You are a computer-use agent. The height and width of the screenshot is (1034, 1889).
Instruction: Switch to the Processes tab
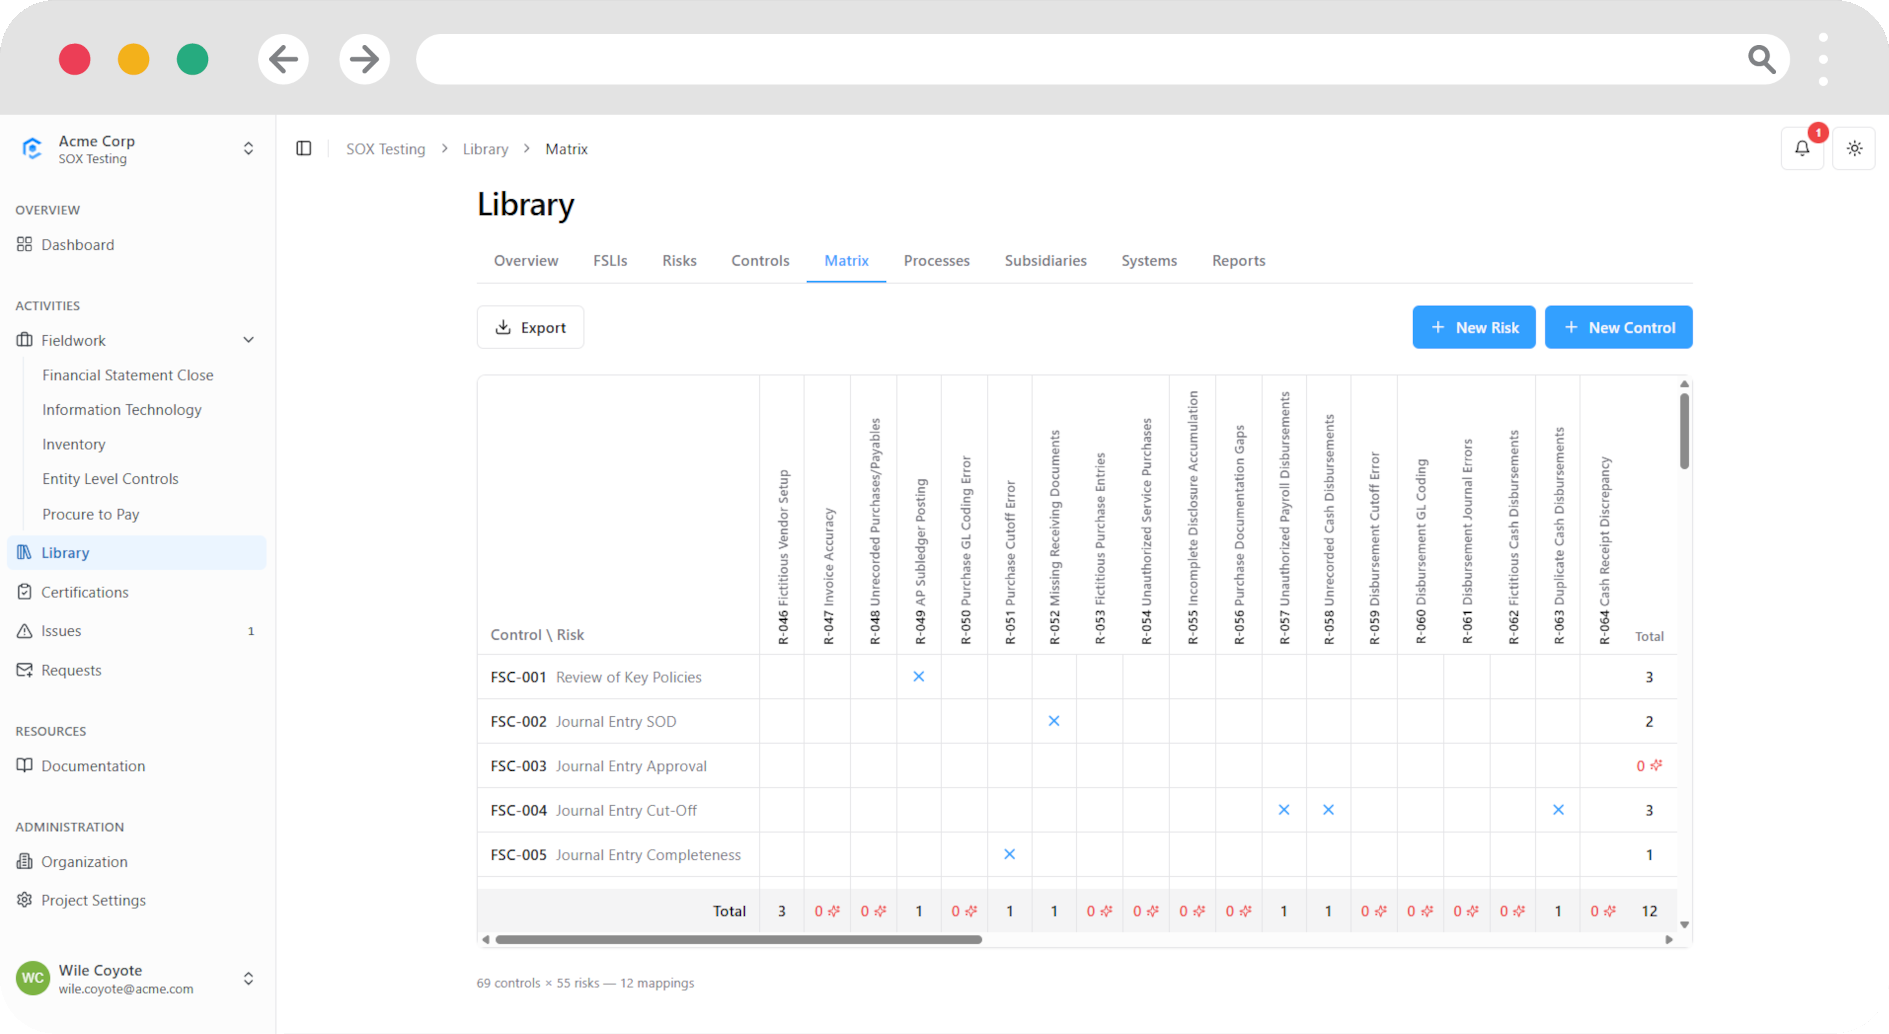pyautogui.click(x=937, y=261)
